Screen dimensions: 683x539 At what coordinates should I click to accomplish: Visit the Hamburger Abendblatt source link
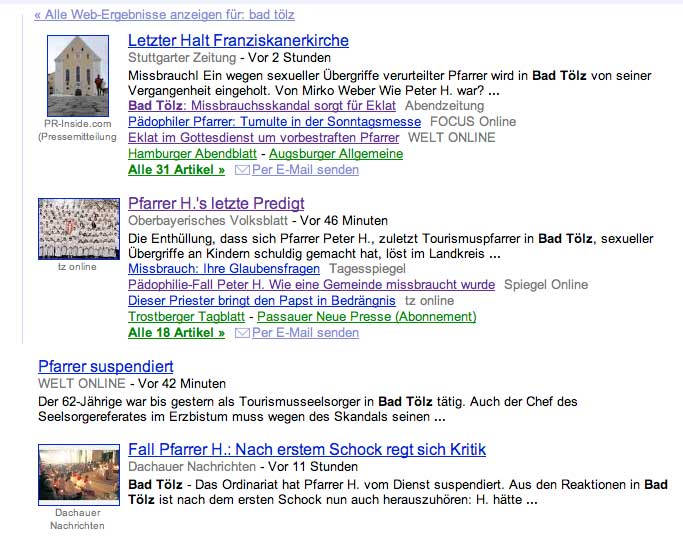coord(189,154)
